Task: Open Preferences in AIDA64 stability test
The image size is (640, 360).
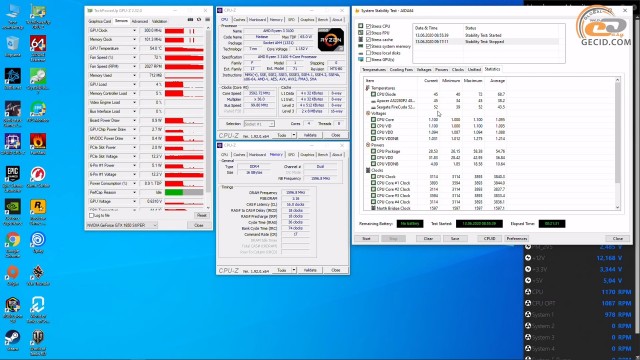Action: coord(517,238)
